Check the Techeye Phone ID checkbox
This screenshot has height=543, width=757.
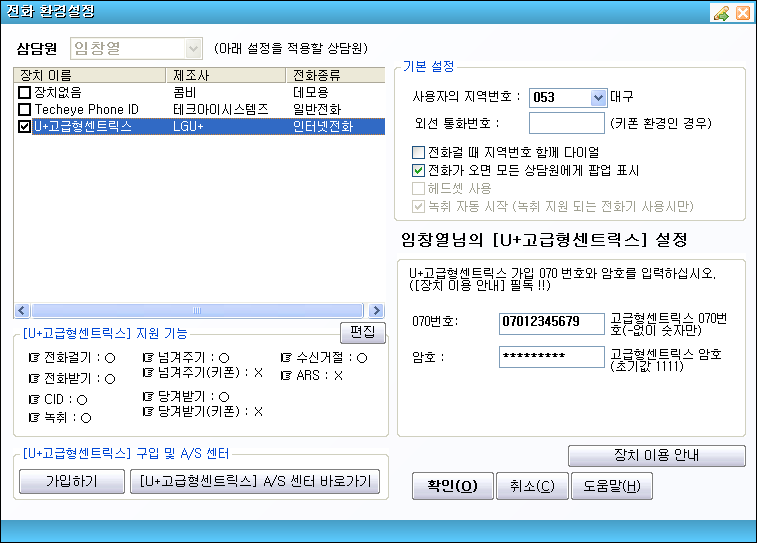24,109
